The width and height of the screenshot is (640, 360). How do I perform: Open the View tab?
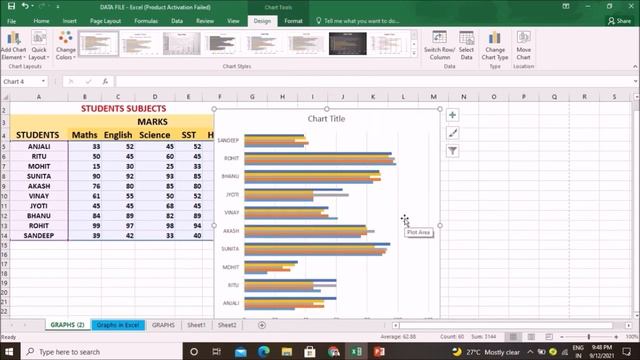point(233,21)
